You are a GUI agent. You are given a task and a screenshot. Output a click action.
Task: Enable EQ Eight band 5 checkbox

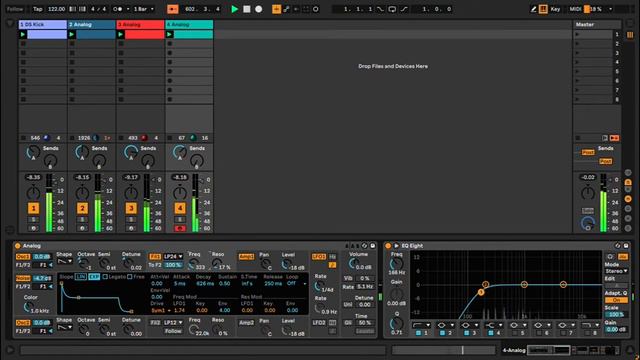[x=515, y=333]
